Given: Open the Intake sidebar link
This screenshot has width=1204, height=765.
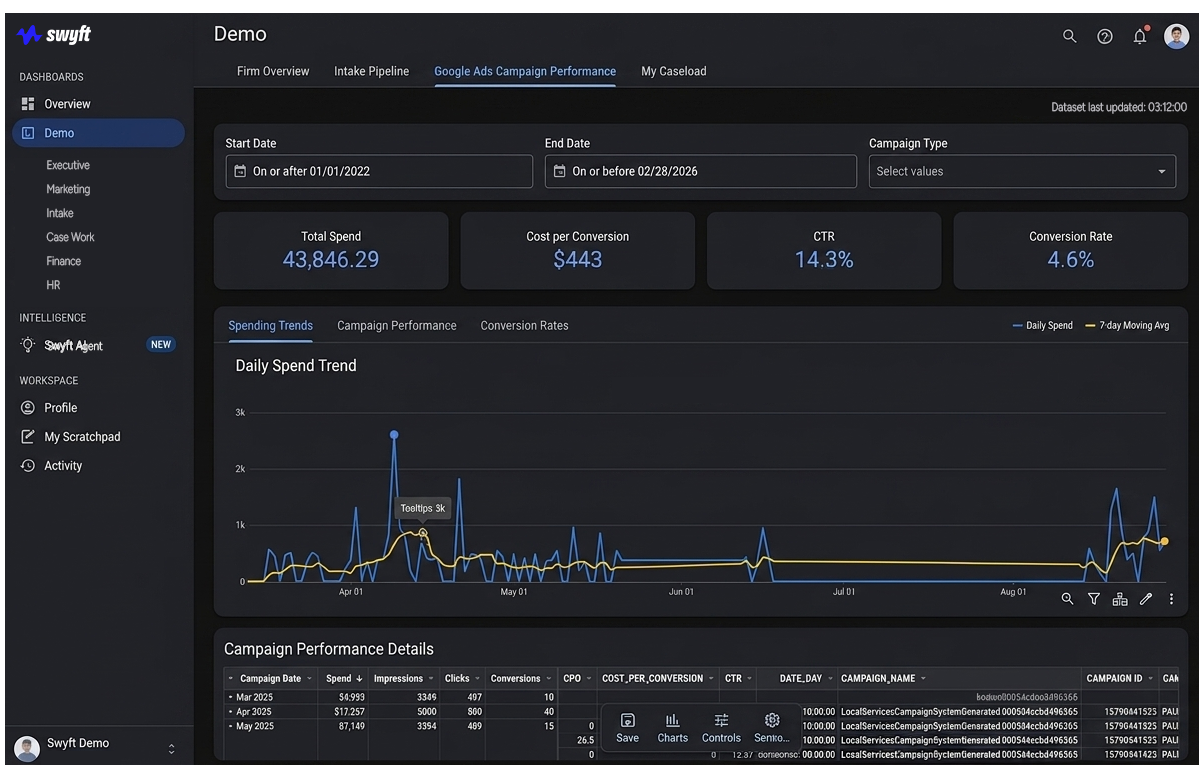Looking at the screenshot, I should [x=60, y=213].
